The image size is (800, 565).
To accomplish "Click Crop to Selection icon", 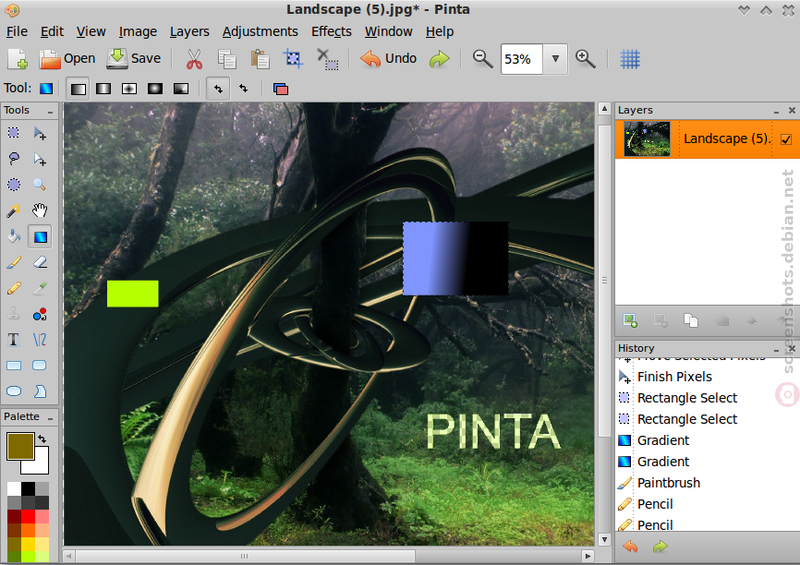I will pos(293,59).
